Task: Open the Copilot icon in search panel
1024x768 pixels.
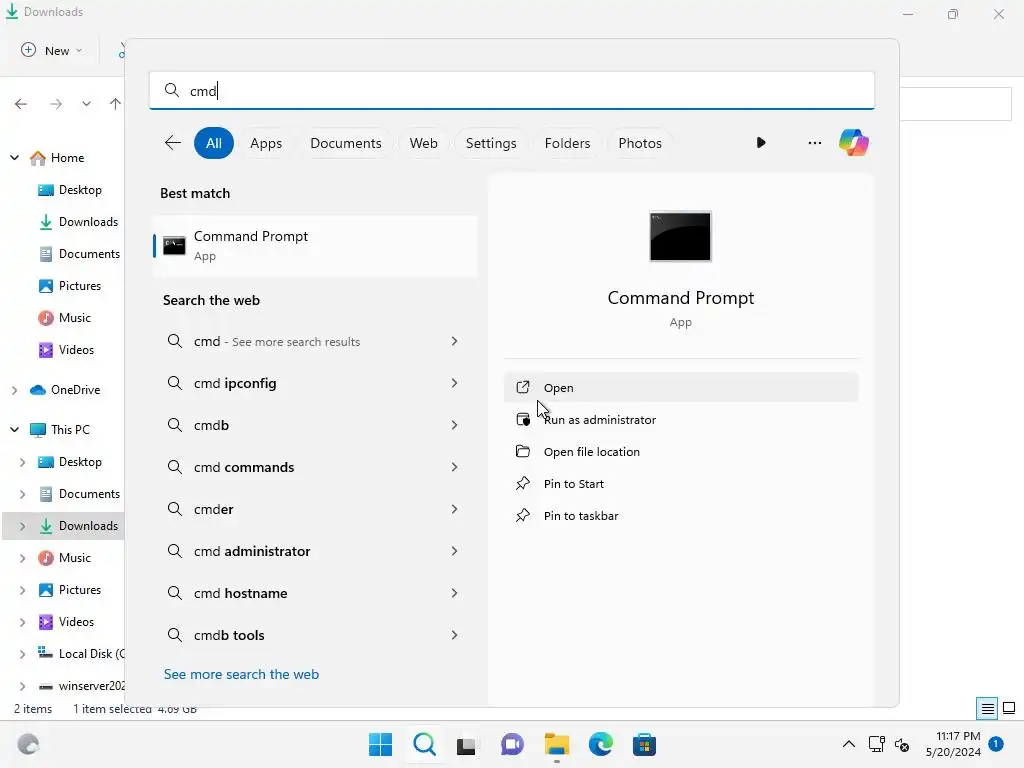Action: pos(854,142)
